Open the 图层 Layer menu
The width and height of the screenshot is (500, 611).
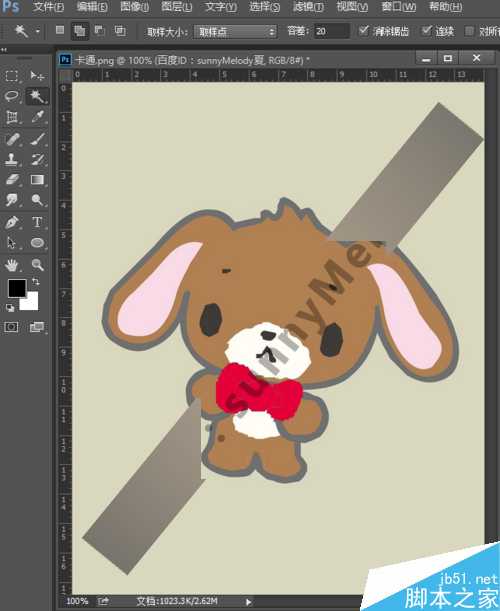tap(177, 7)
